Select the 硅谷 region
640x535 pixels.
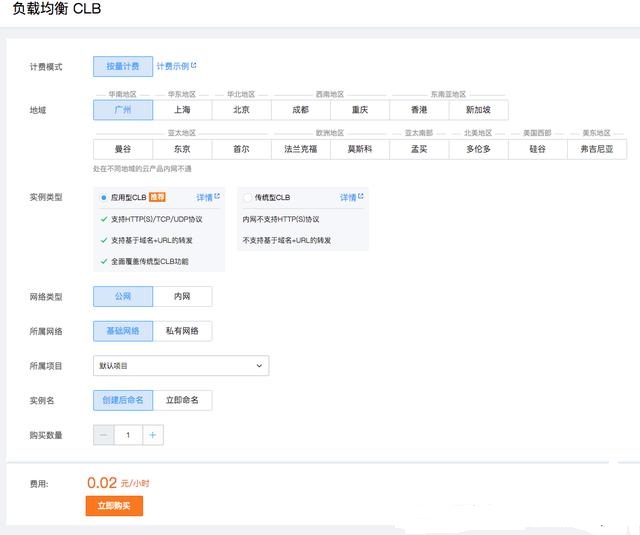537,149
